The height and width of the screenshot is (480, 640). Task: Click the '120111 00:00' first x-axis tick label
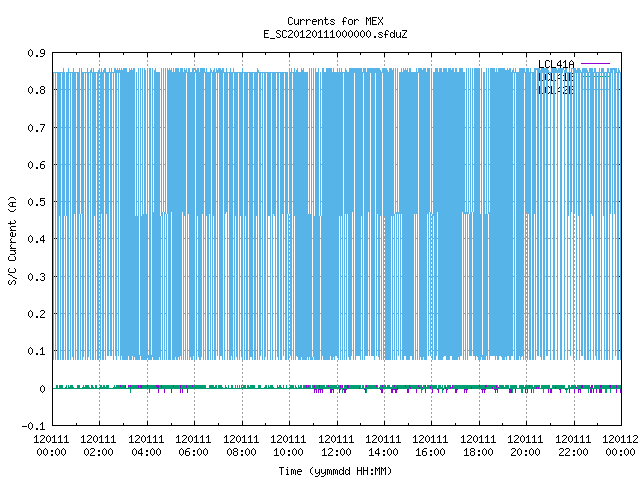click(x=51, y=446)
